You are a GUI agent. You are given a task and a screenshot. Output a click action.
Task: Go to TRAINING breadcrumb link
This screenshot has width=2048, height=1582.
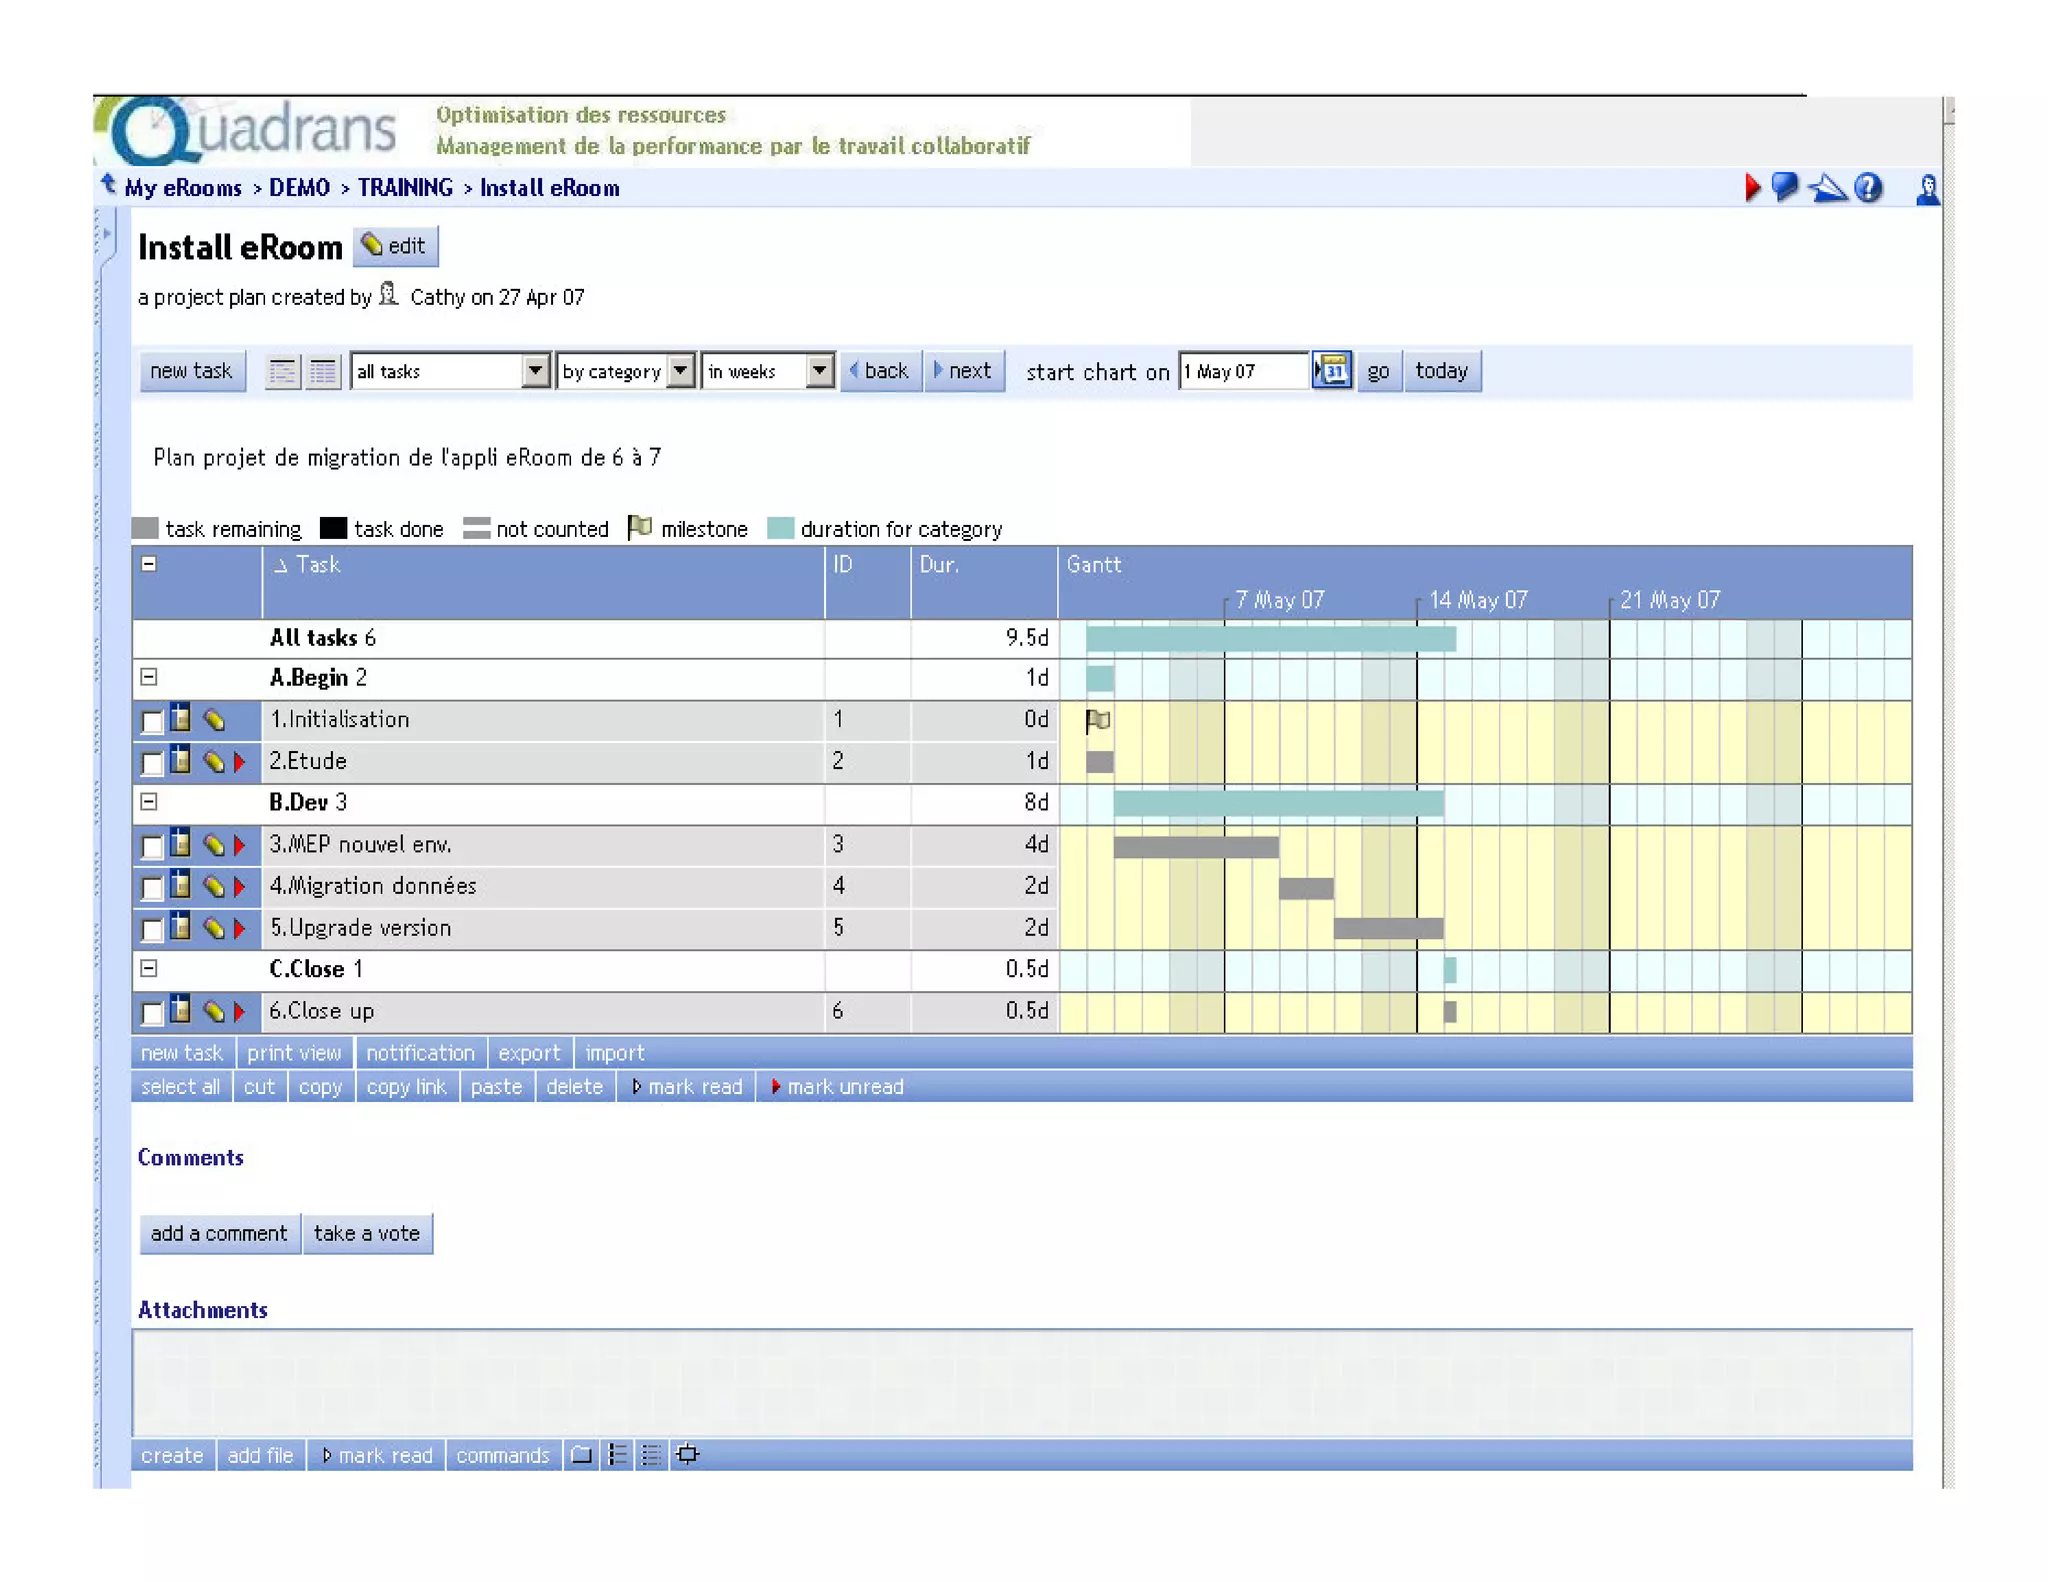[x=405, y=188]
